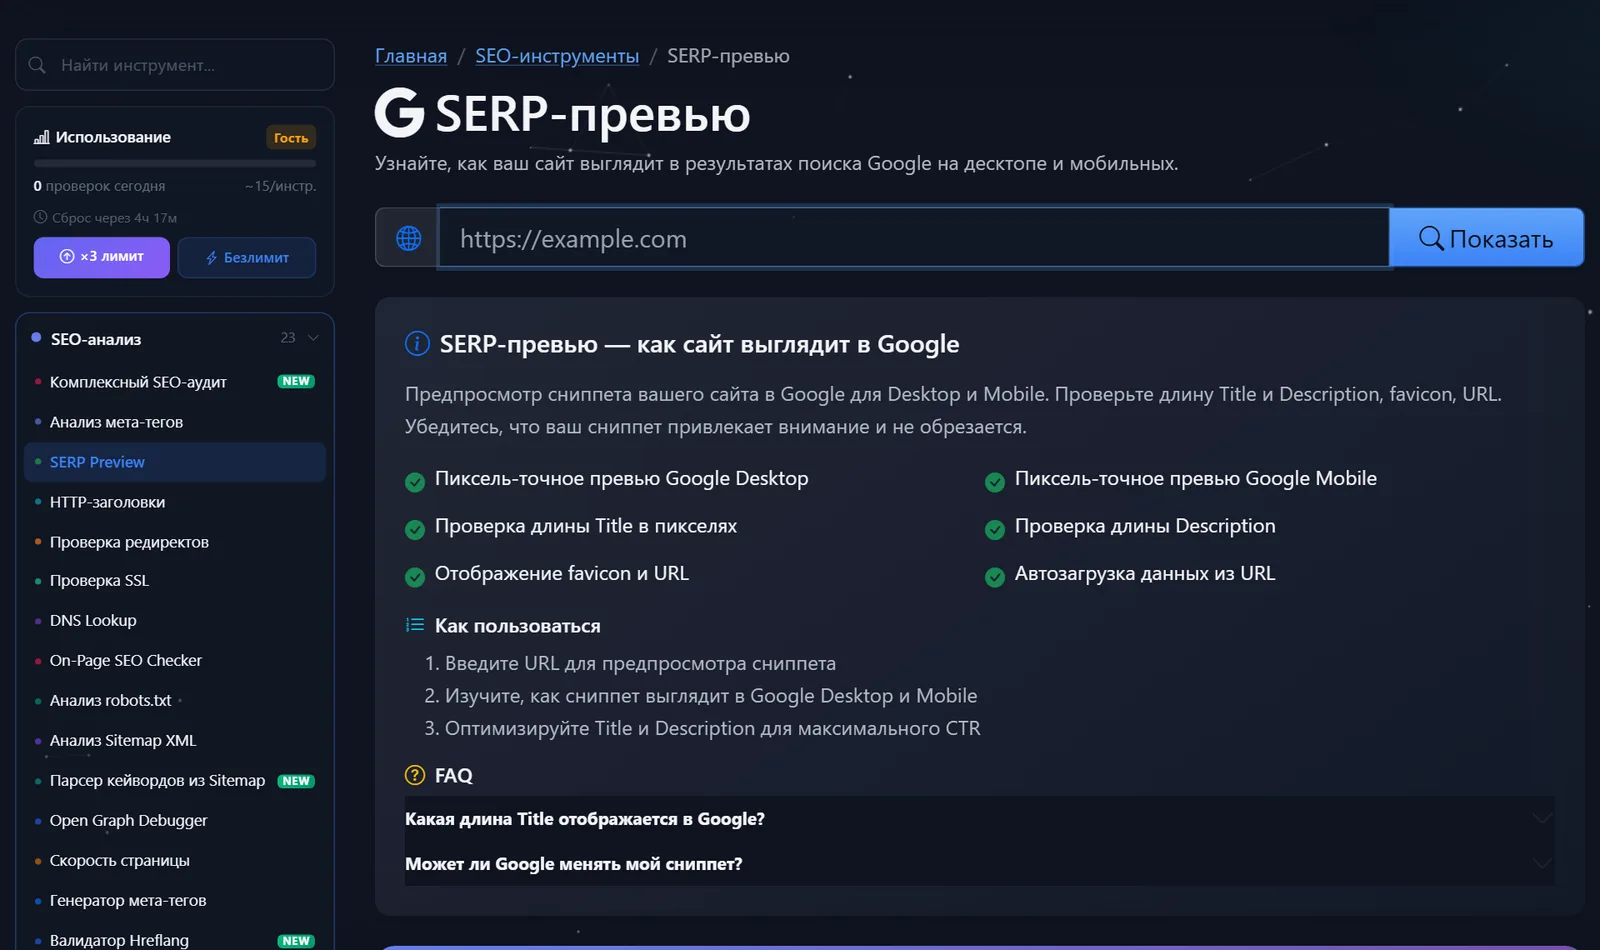Click the Показать button
The image size is (1600, 950).
[1486, 238]
